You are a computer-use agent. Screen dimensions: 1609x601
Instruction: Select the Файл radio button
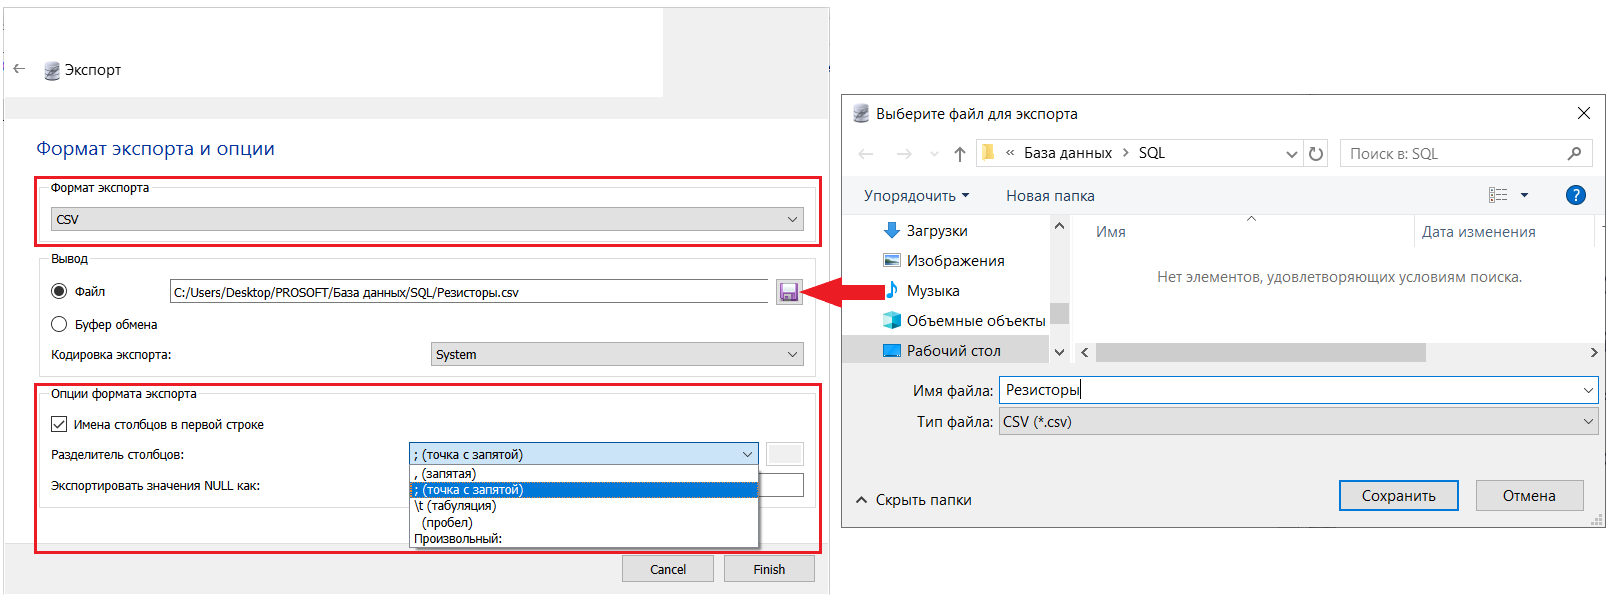pos(59,291)
